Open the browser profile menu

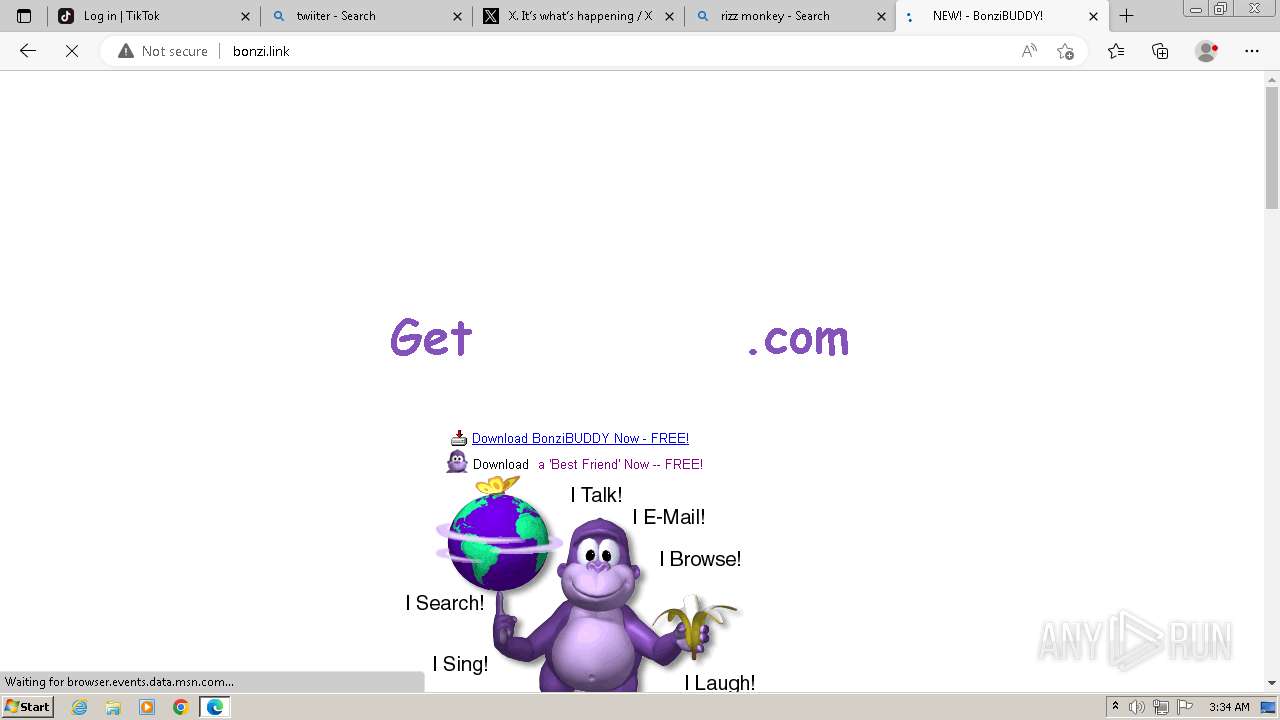pyautogui.click(x=1207, y=51)
